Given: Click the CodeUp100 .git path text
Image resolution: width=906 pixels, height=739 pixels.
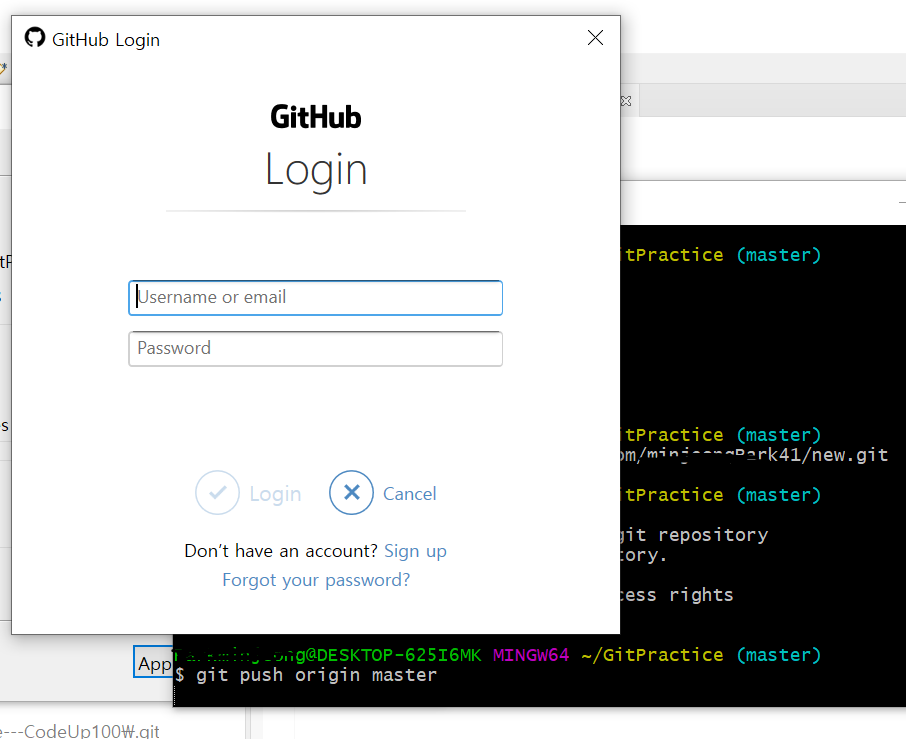Looking at the screenshot, I should coord(81,731).
